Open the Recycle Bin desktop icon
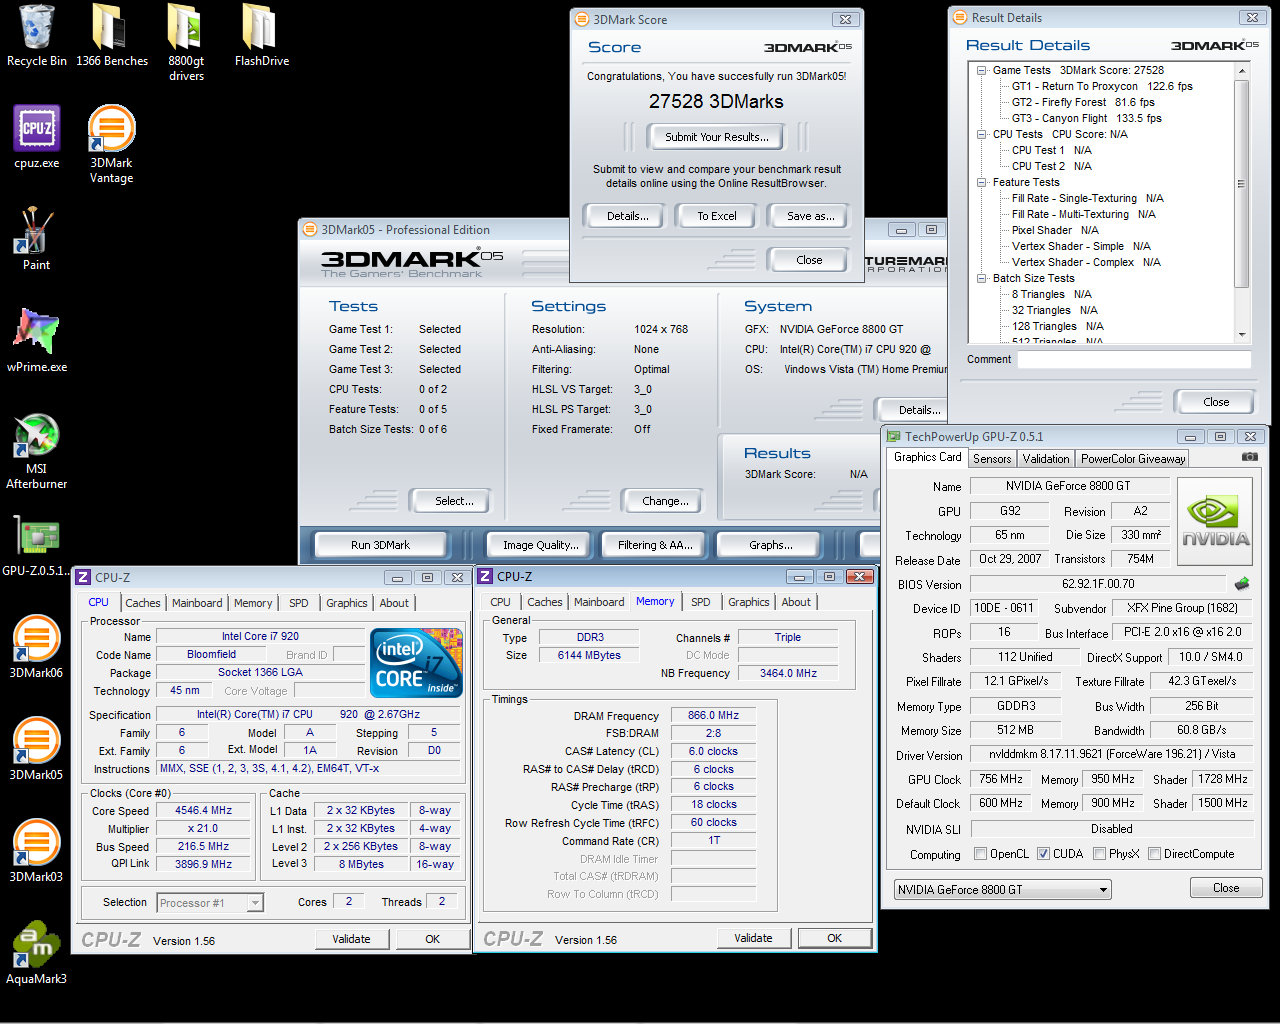The image size is (1280, 1024). [36, 36]
